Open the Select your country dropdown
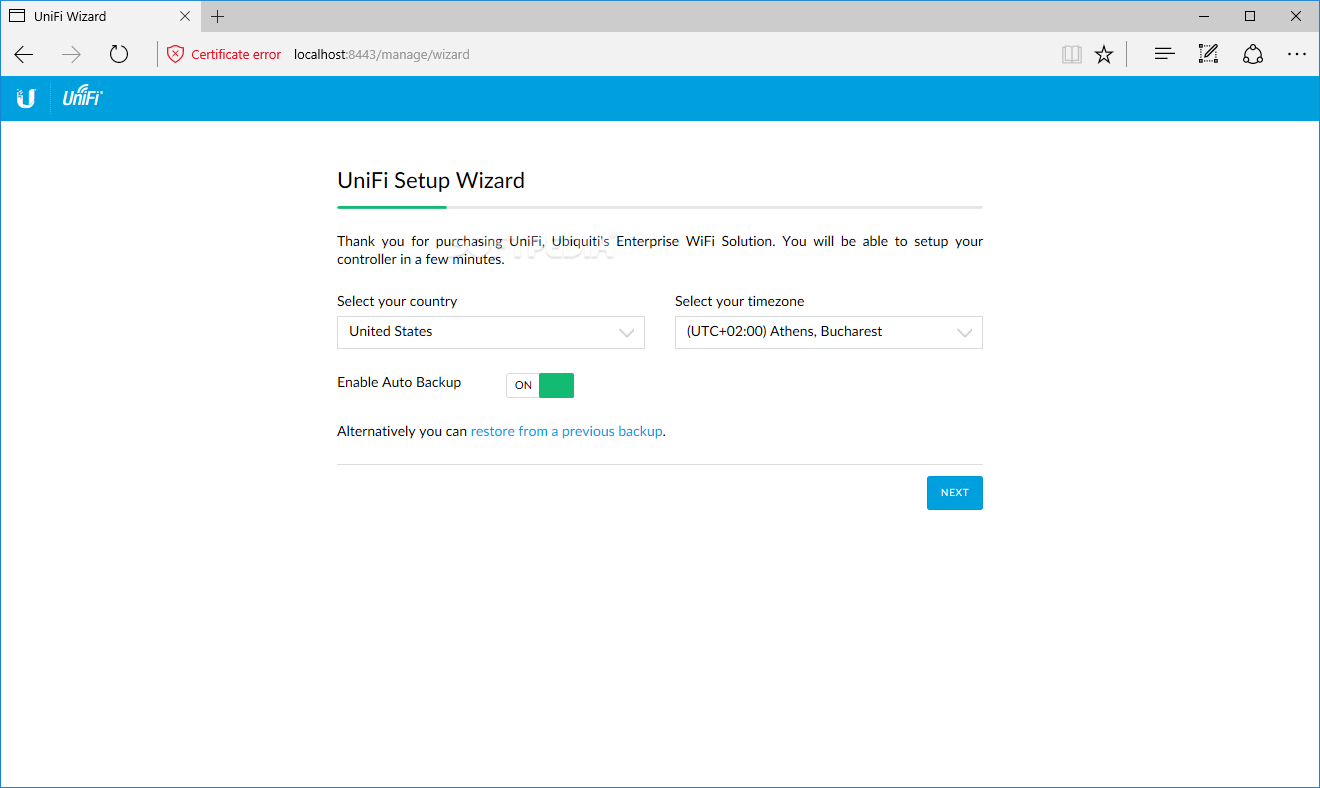1320x788 pixels. [491, 332]
